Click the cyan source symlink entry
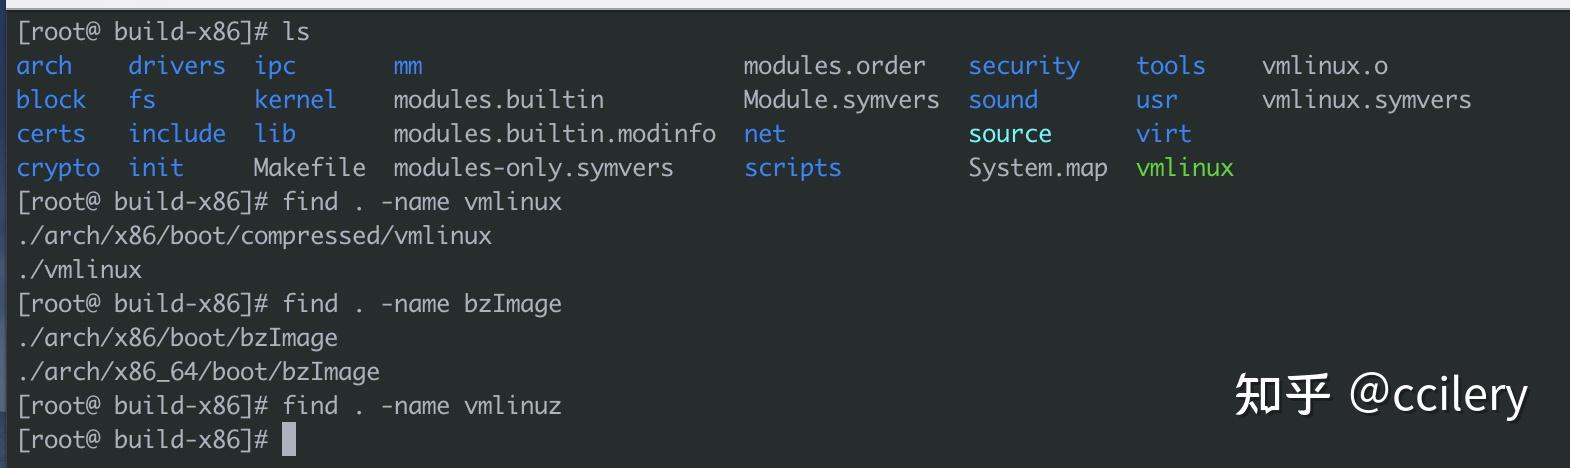Viewport: 1570px width, 468px height. point(1009,134)
